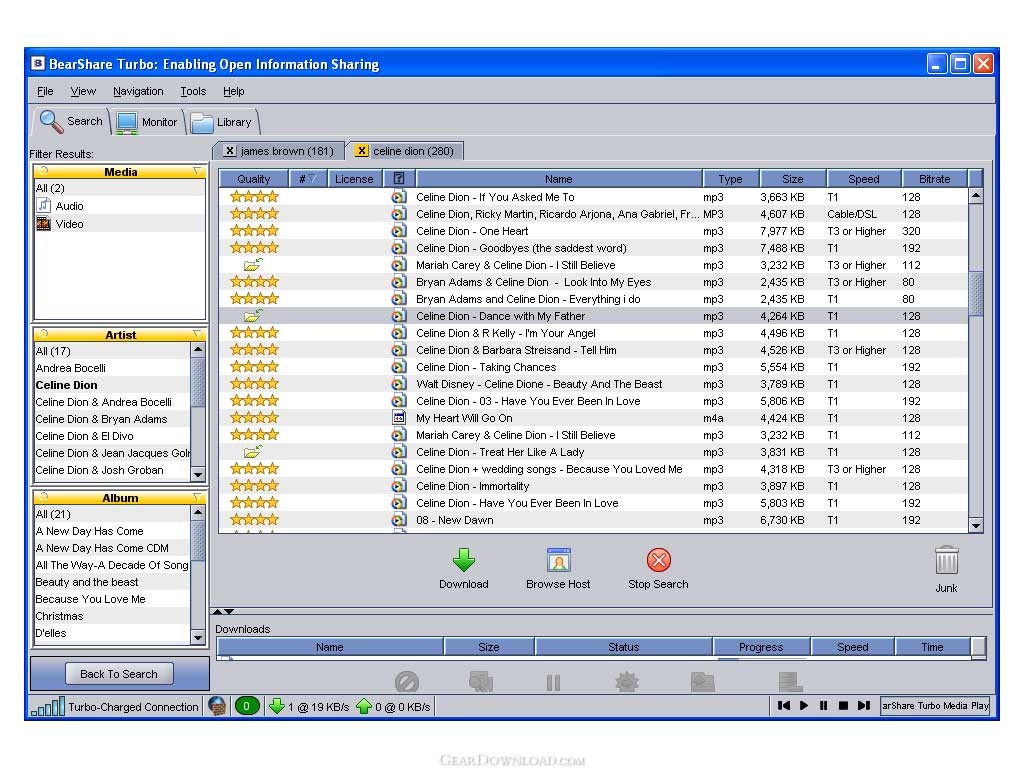Screen dimensions: 1024x768
Task: Click the results list vertical scrollbar thumb
Action: (976, 293)
